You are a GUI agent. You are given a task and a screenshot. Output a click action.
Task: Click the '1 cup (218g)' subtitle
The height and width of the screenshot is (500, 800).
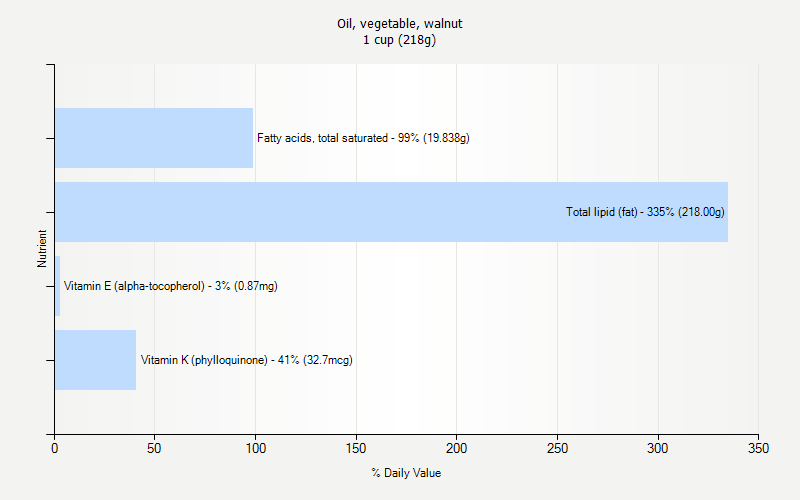coord(399,40)
